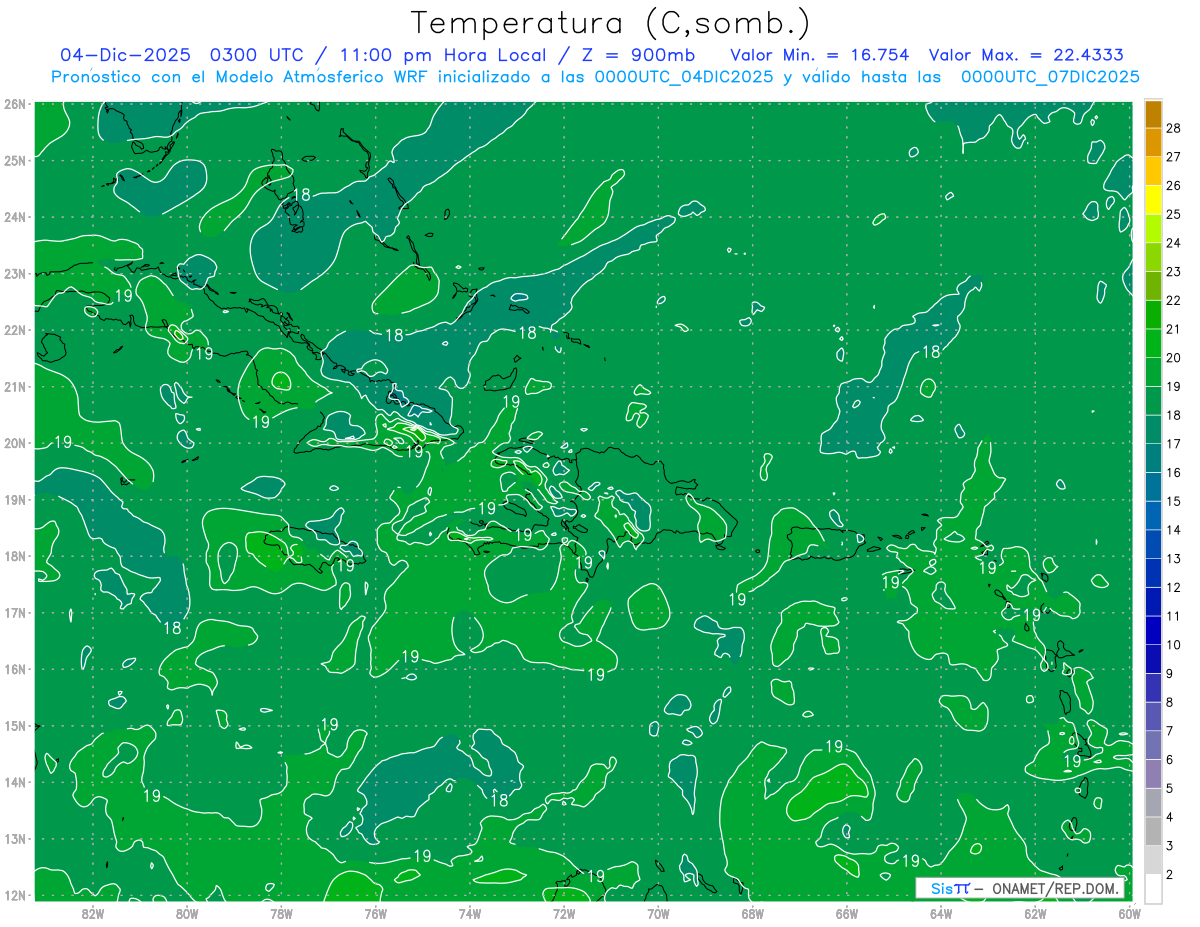
Task: Click the "60W" longitude label
Action: 1129,913
